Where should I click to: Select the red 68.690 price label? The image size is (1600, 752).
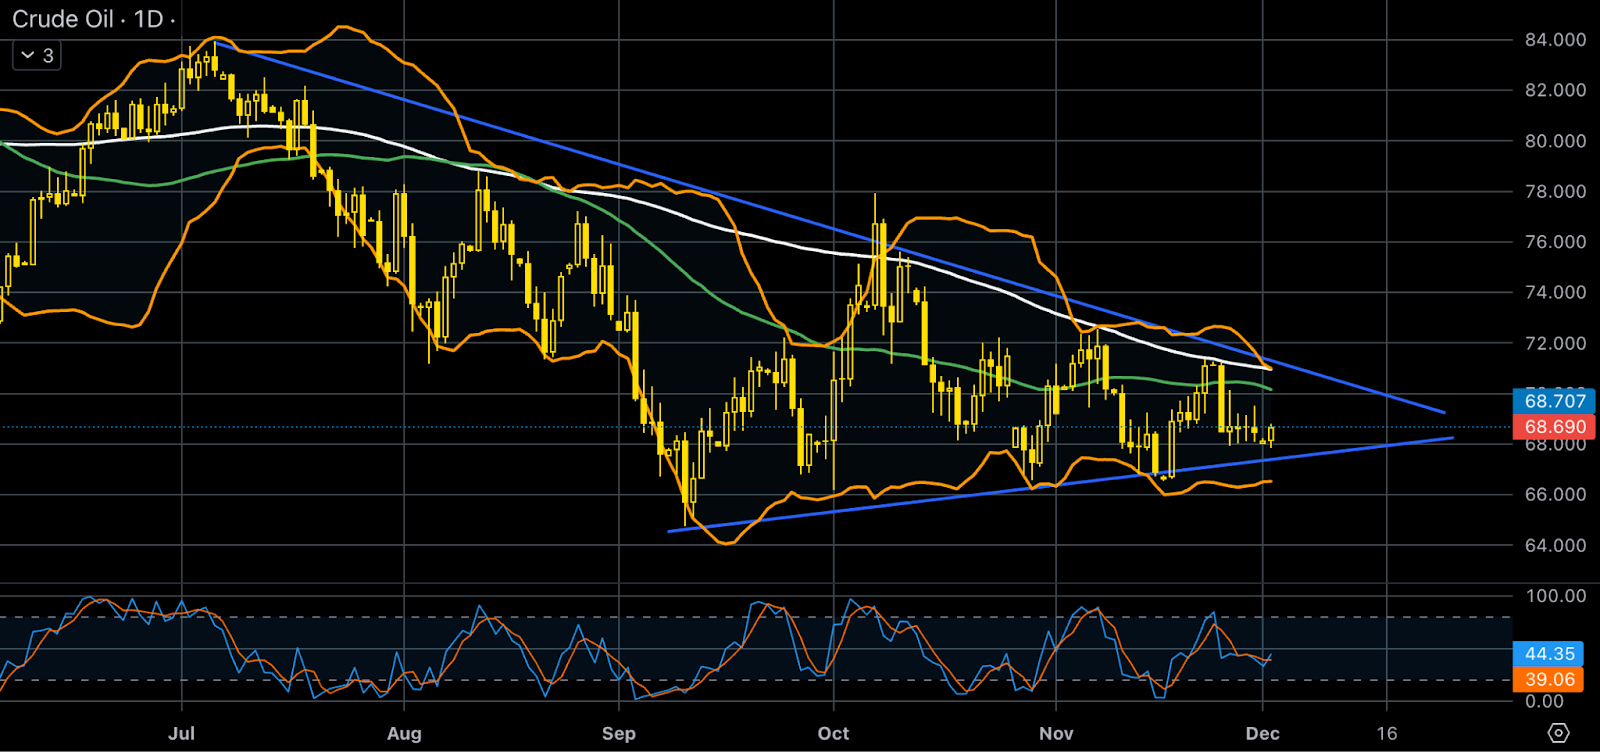tap(1555, 426)
